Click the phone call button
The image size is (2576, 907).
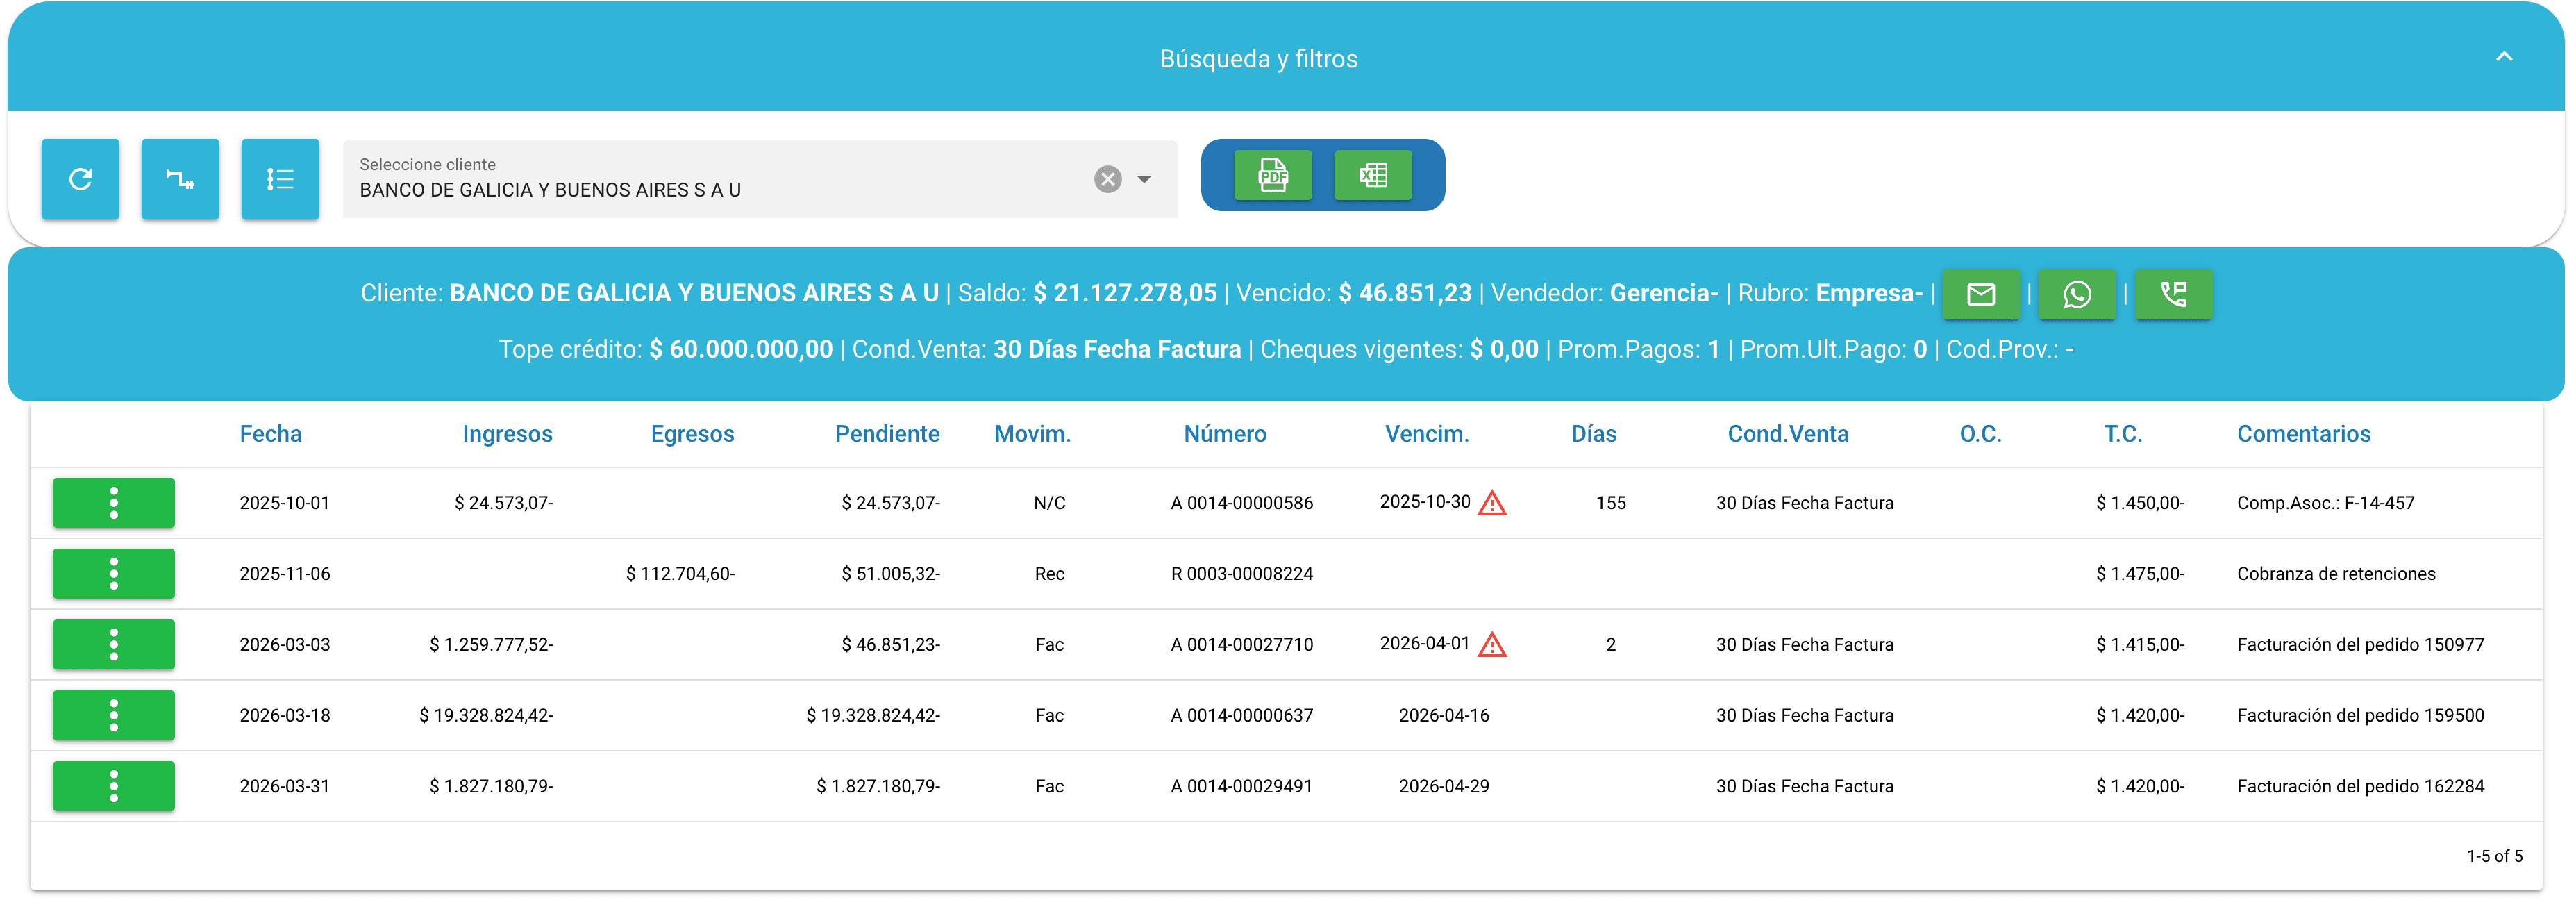pos(2173,294)
